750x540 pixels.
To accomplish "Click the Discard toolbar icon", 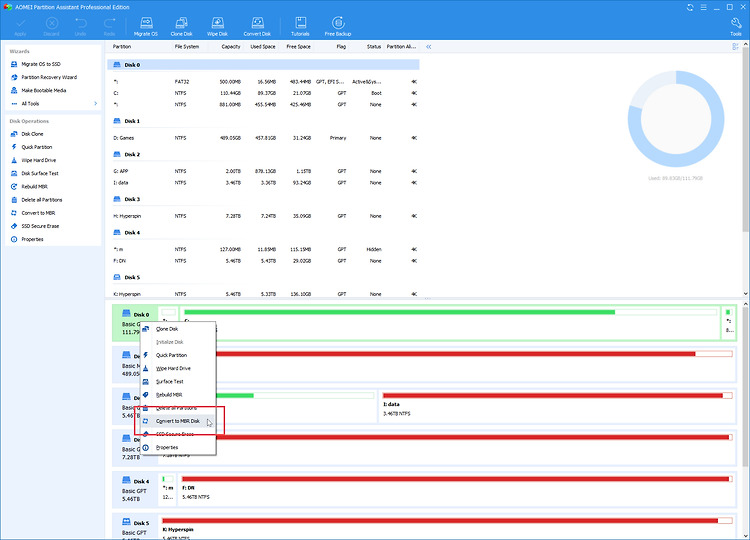I will coord(51,27).
